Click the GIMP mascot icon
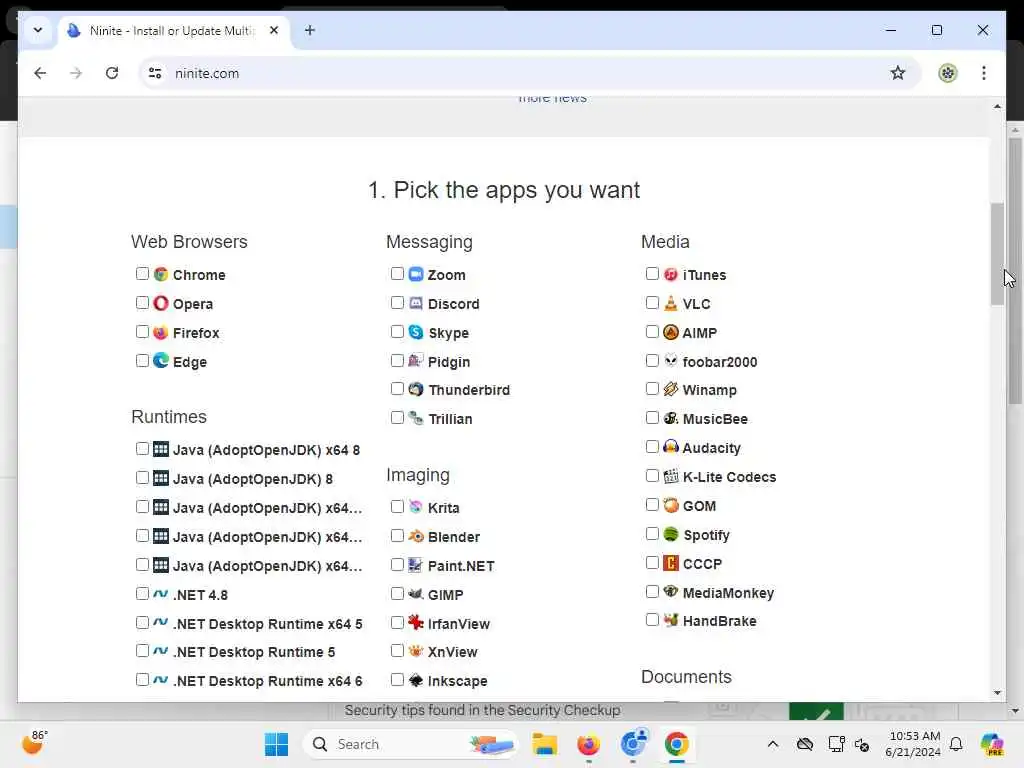Screen dimensions: 1024x768 click(x=416, y=594)
